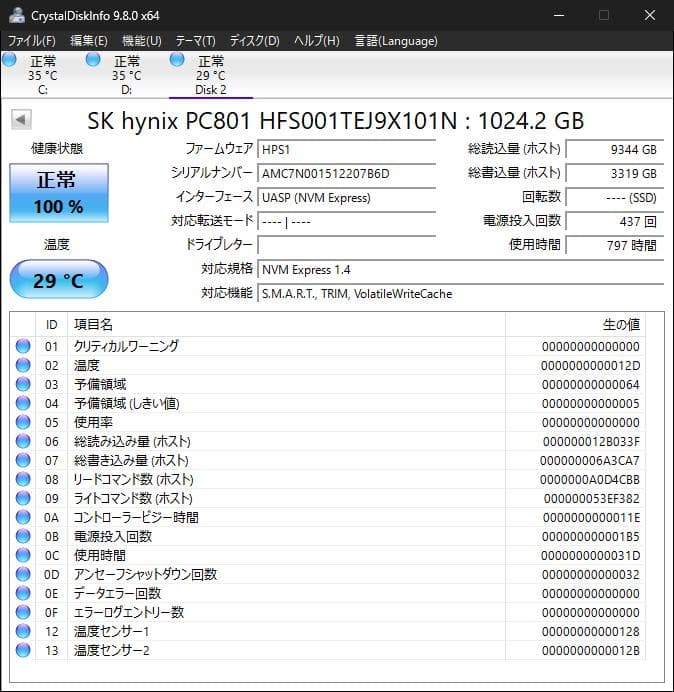Click the 電源投入回数 value 437 回
Viewport: 674px width, 692px height.
pos(614,221)
